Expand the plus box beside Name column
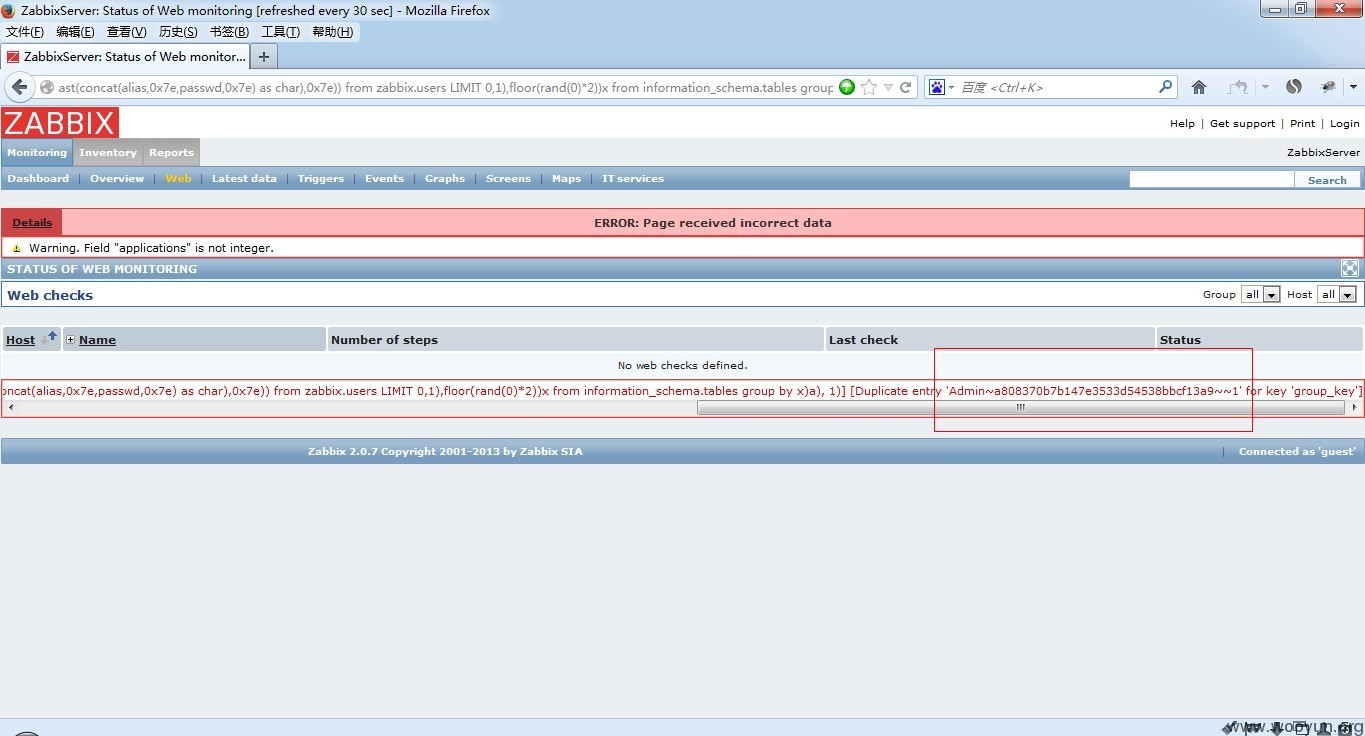Viewport: 1365px width, 736px height. point(70,340)
